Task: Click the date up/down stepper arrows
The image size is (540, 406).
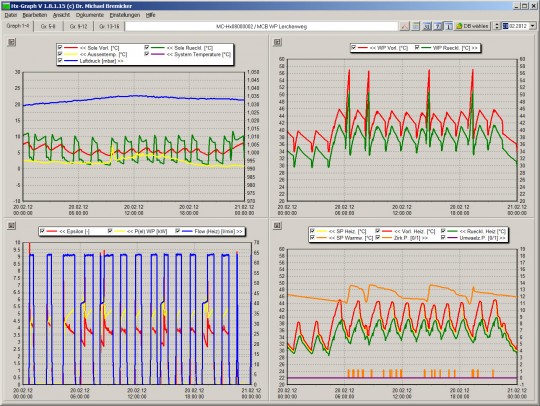Action: [497, 26]
